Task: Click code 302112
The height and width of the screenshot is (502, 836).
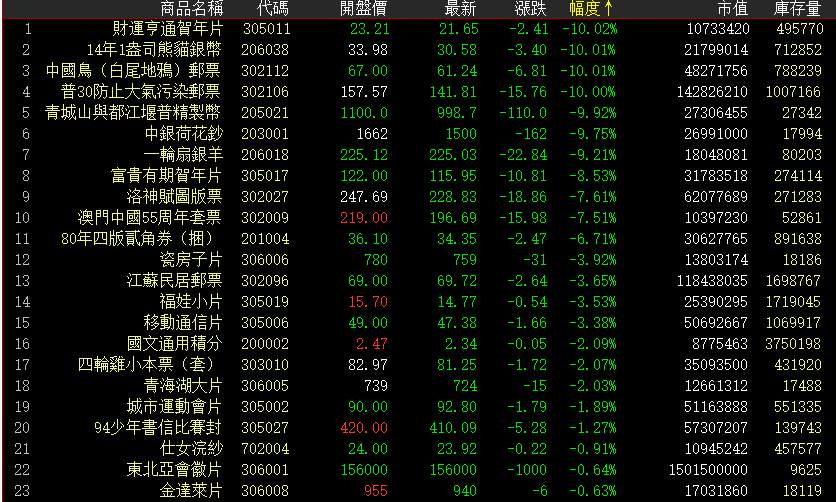Action: coord(265,71)
